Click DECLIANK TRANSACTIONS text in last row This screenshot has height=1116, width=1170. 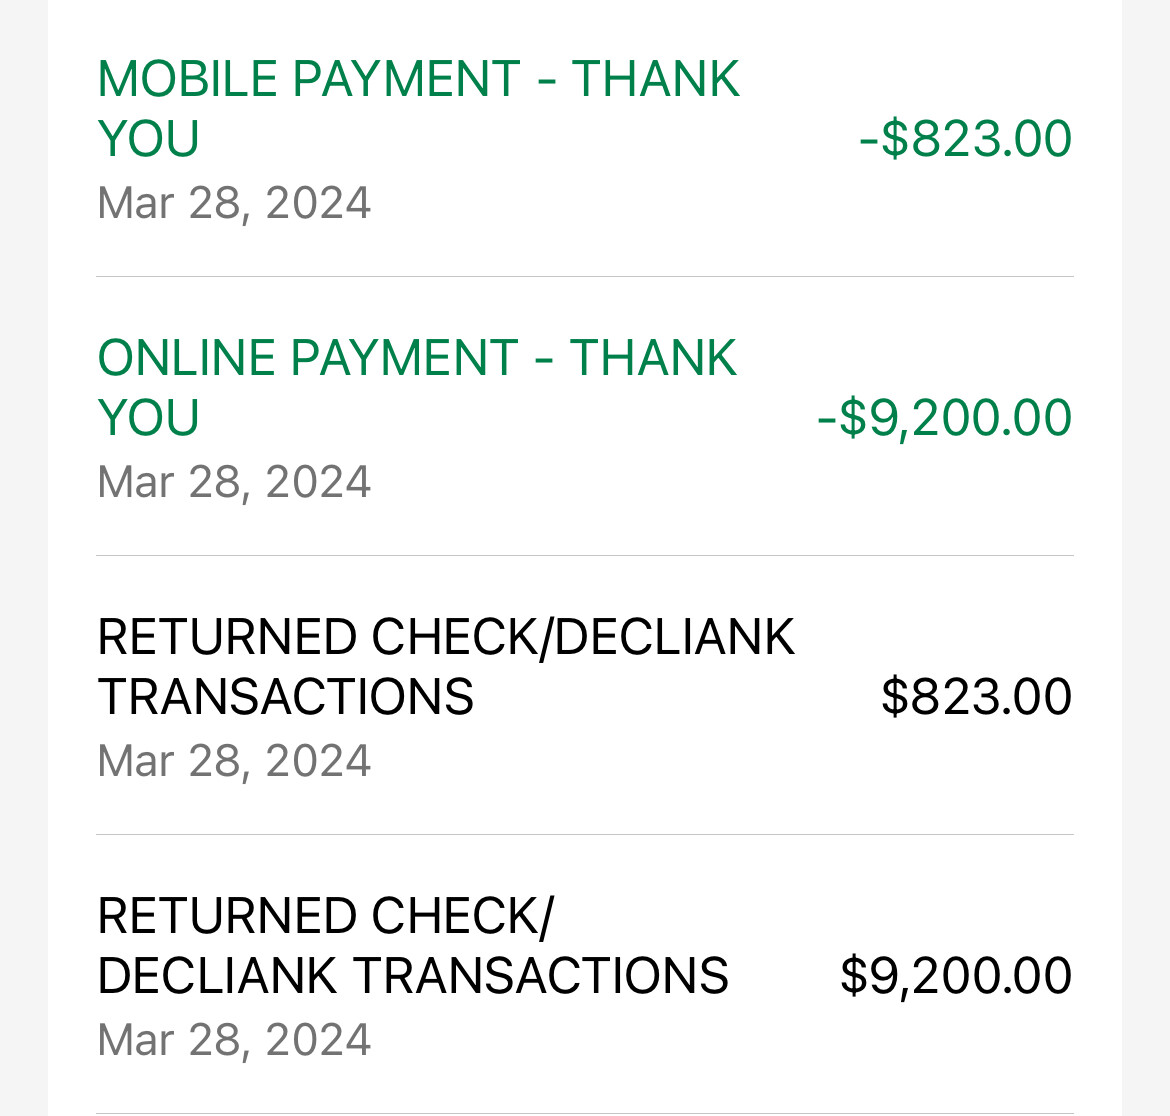pyautogui.click(x=413, y=976)
